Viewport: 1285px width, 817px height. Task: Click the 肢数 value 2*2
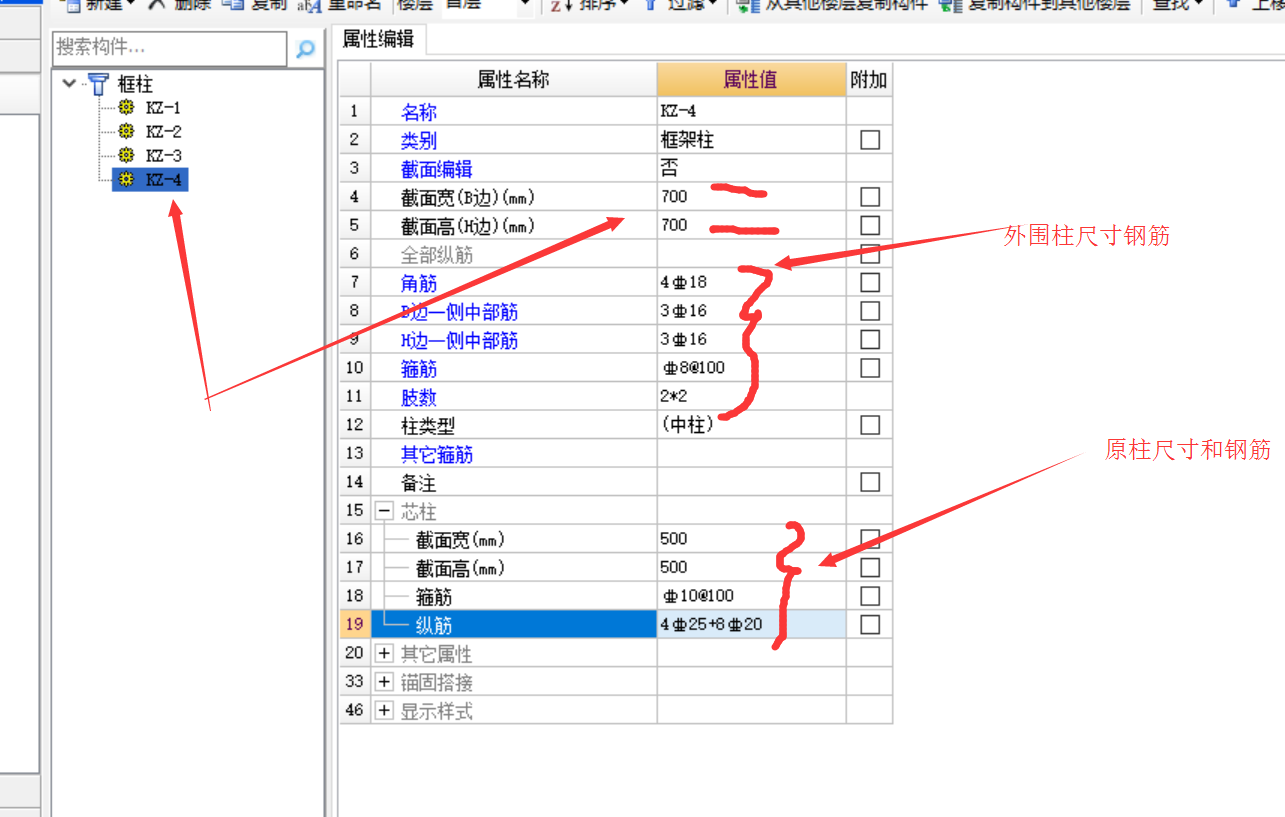click(751, 397)
